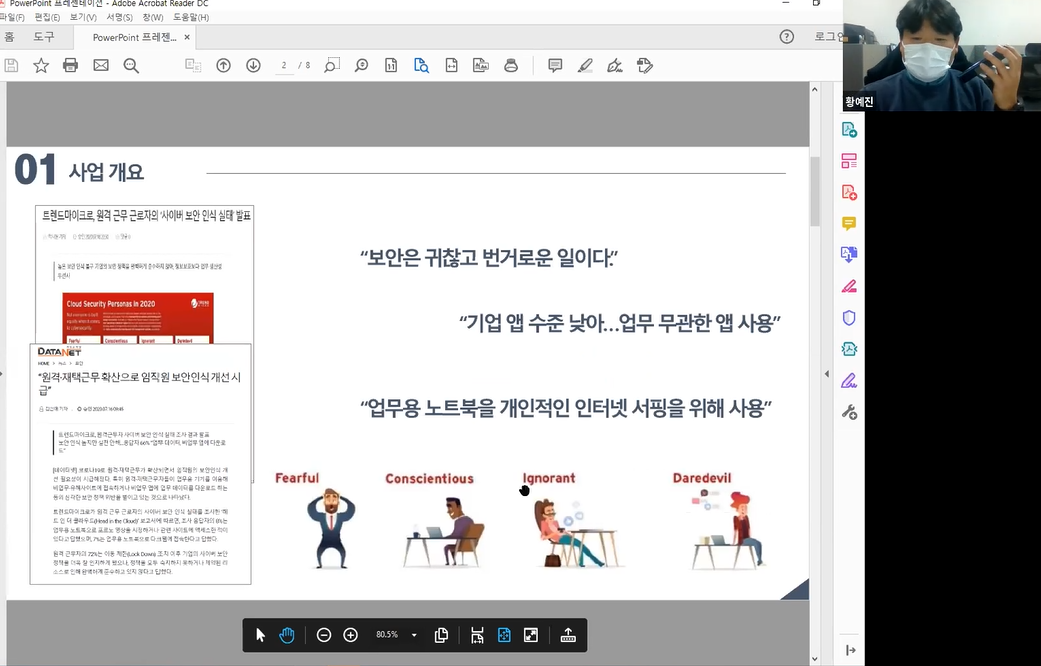Screen dimensions: 1041x666
Task: Click the bookmark star icon
Action: (x=41, y=66)
